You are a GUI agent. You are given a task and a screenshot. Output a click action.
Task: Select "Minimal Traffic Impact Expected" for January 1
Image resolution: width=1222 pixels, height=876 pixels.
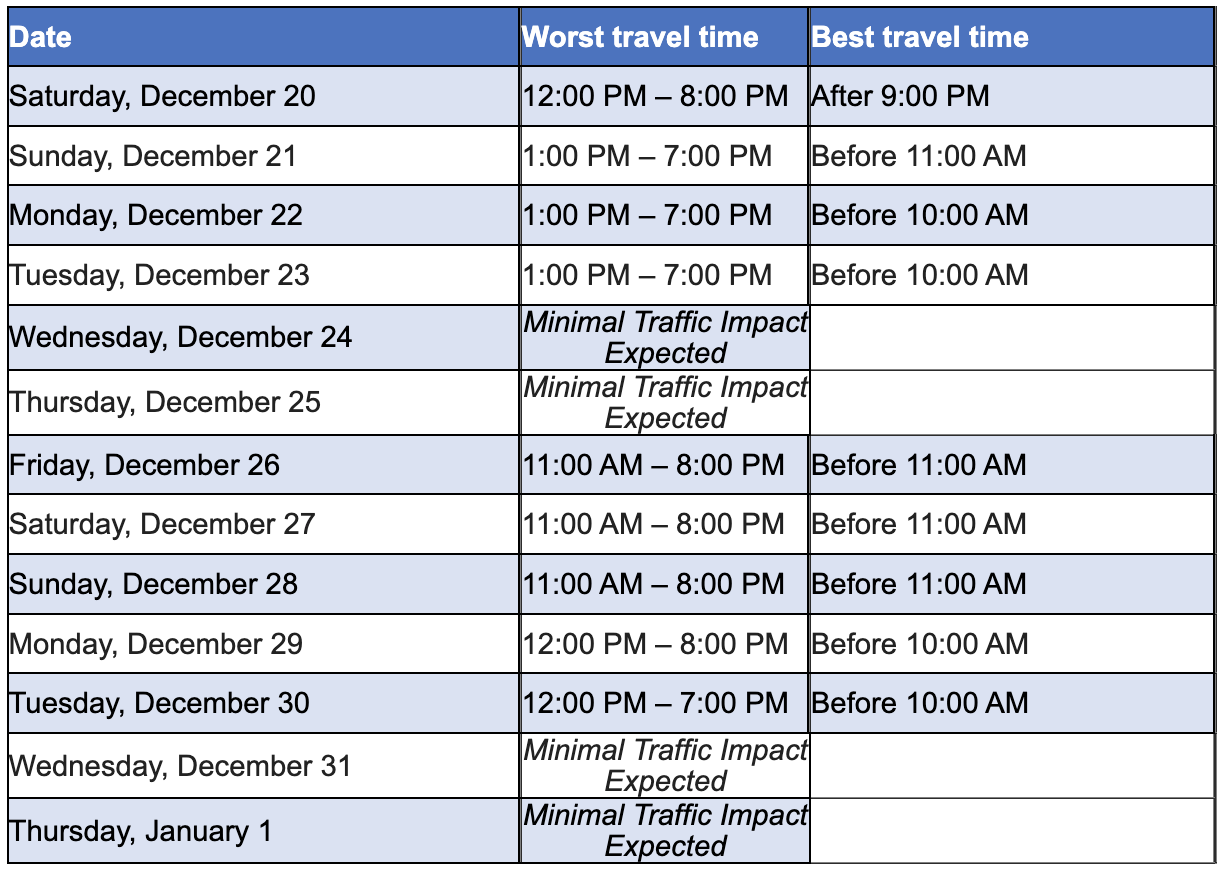pos(665,831)
